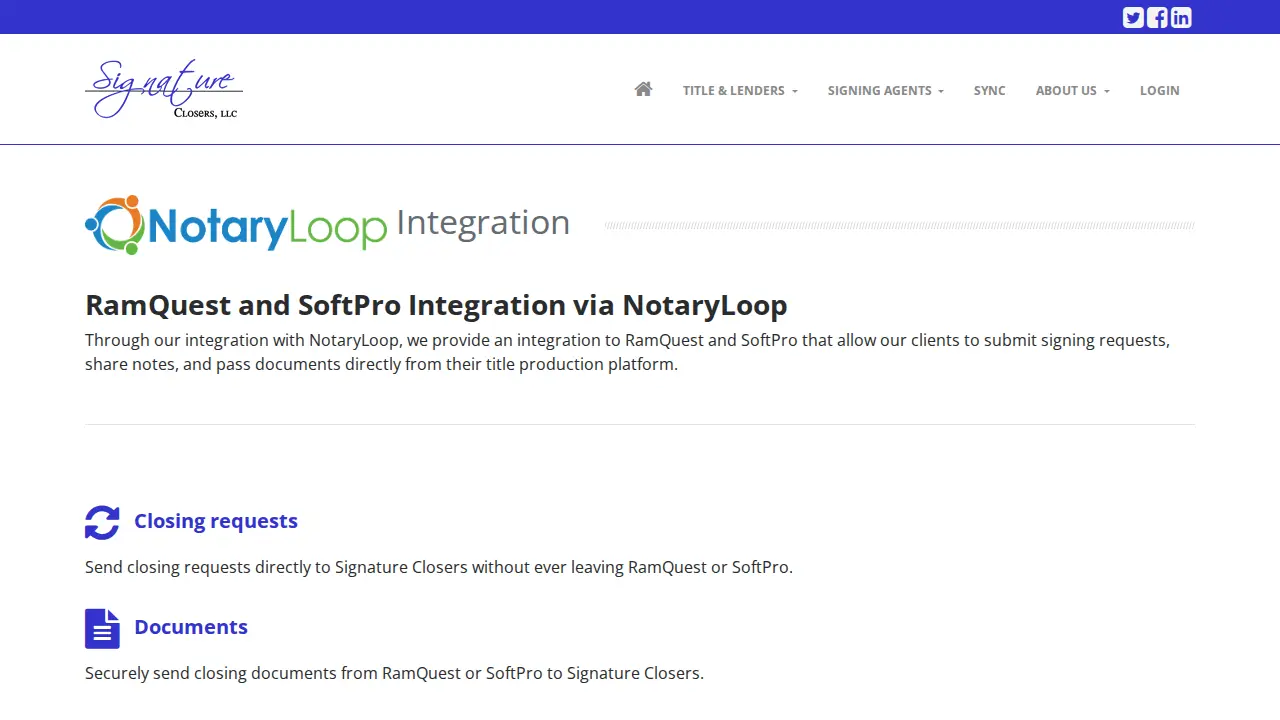Expand the Title & Lenders menu
This screenshot has width=1280, height=720.
point(740,90)
